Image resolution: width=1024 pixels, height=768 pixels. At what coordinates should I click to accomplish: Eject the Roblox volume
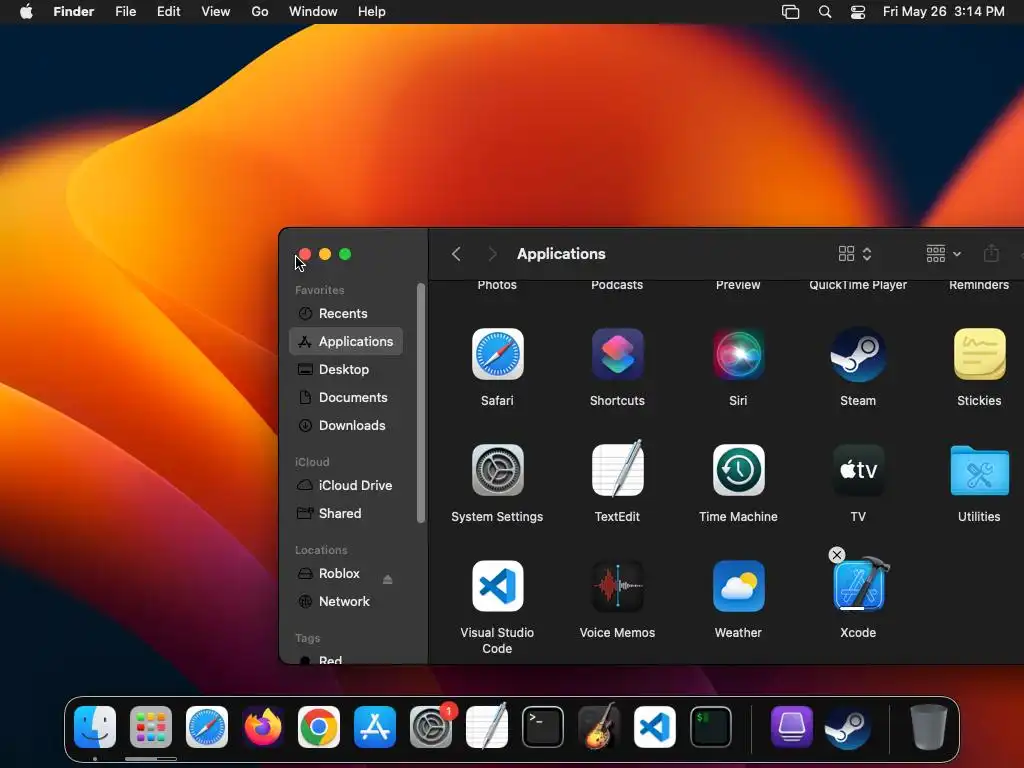click(387, 579)
